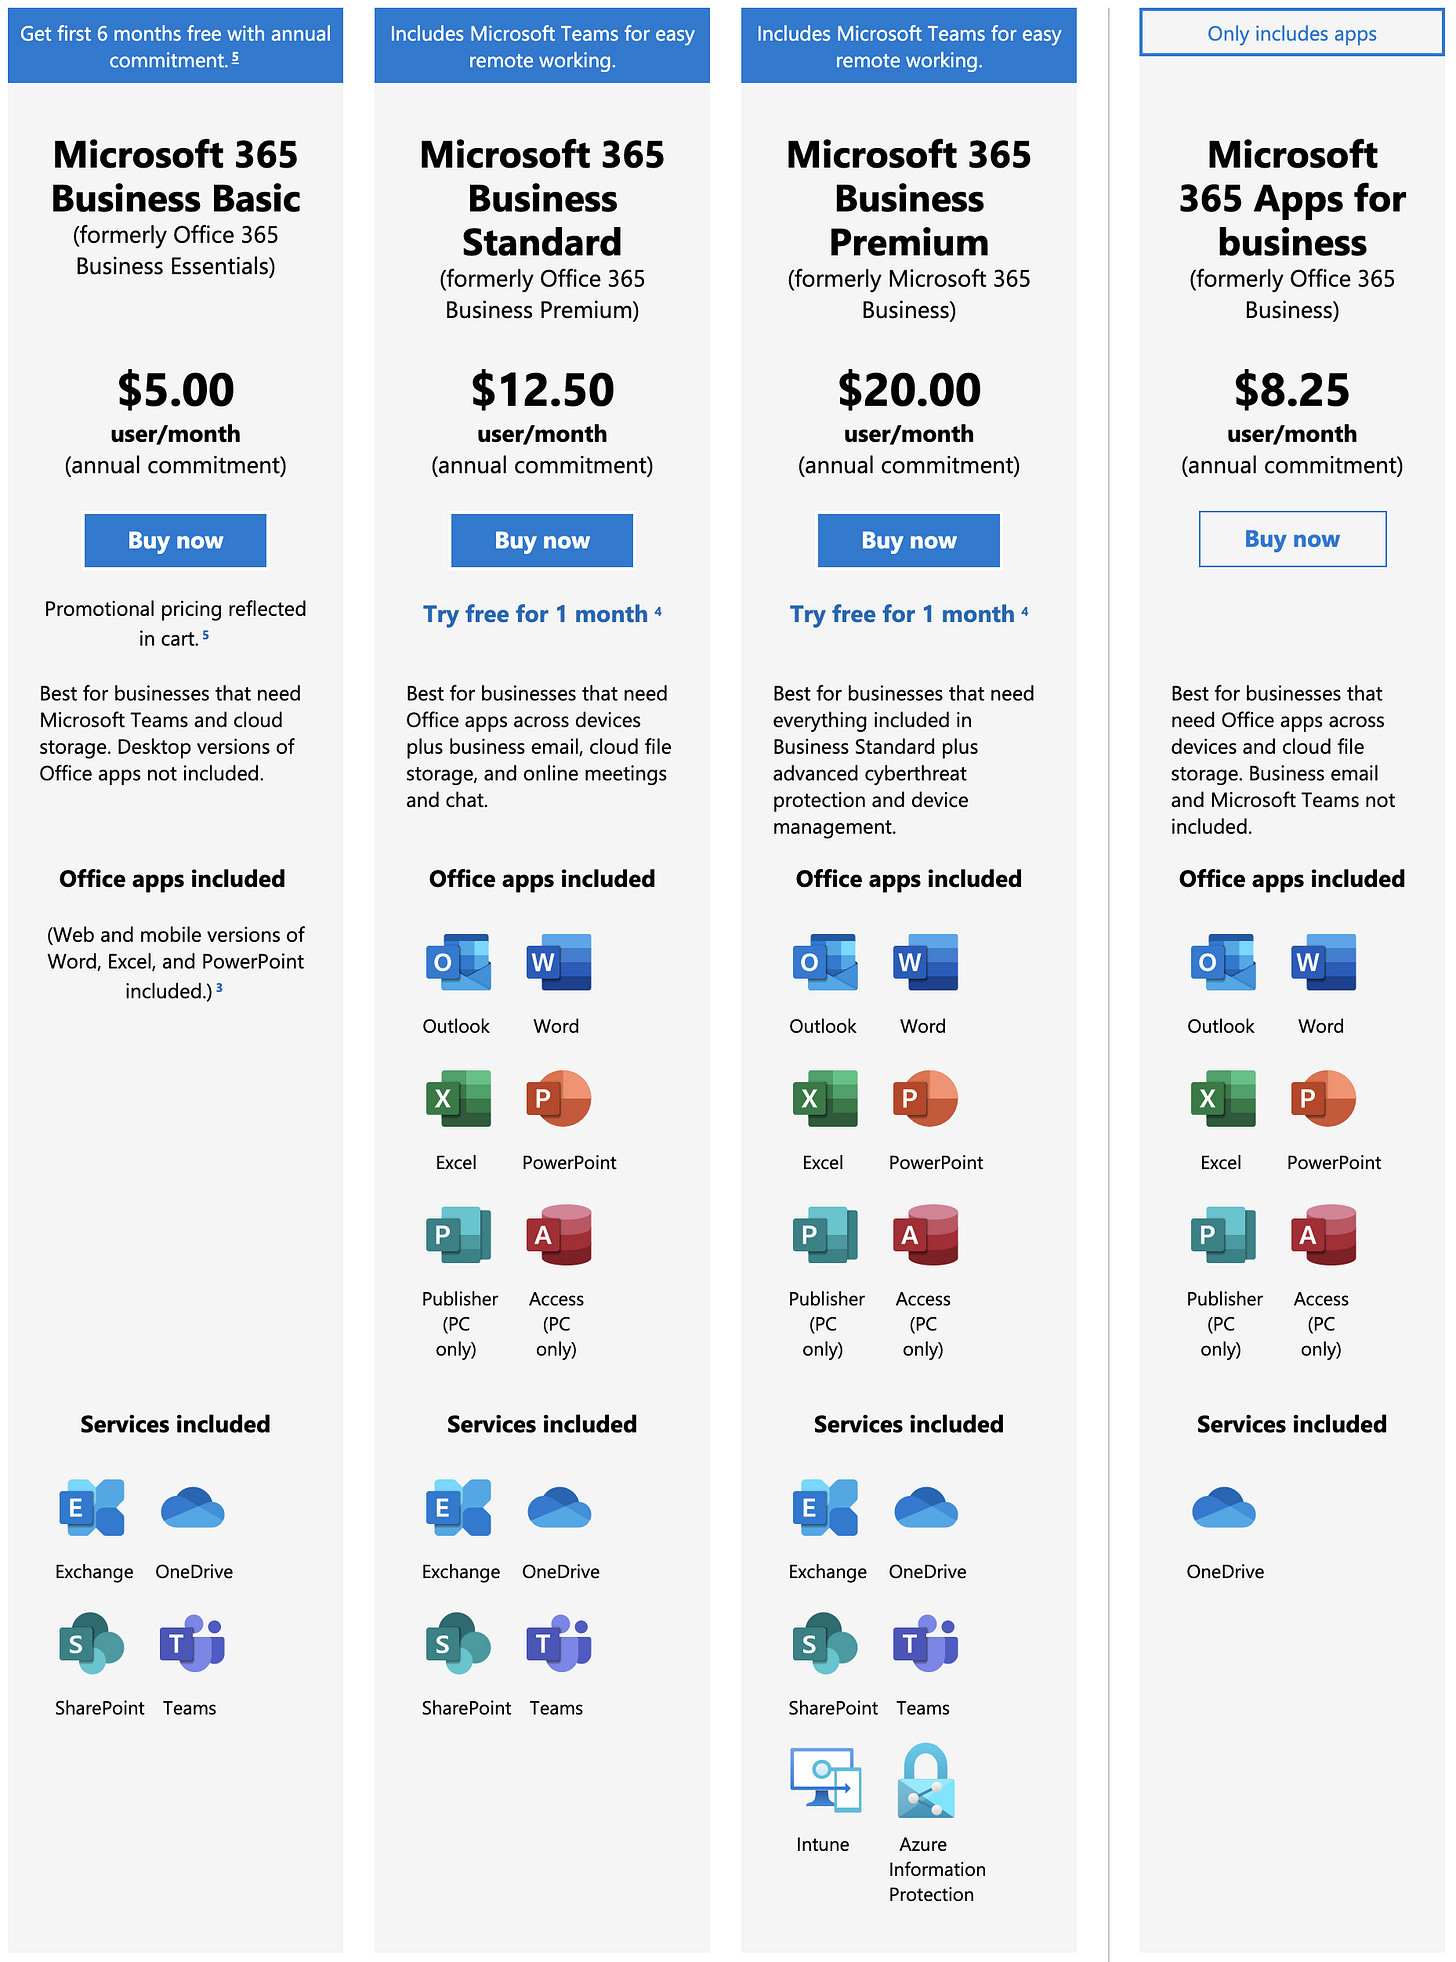1456x1962 pixels.
Task: Click the Intune icon in Business Premium
Action: click(825, 1780)
